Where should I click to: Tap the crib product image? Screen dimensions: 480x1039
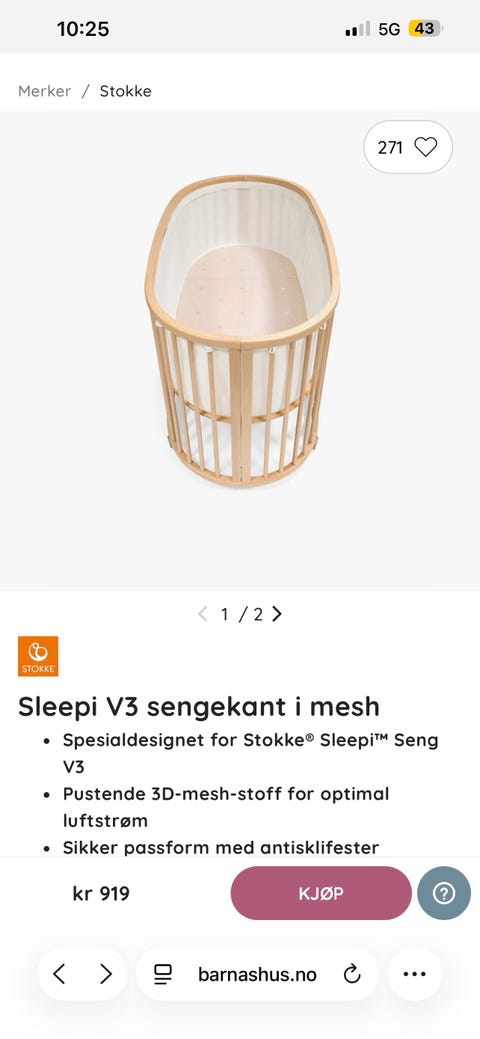pyautogui.click(x=243, y=329)
